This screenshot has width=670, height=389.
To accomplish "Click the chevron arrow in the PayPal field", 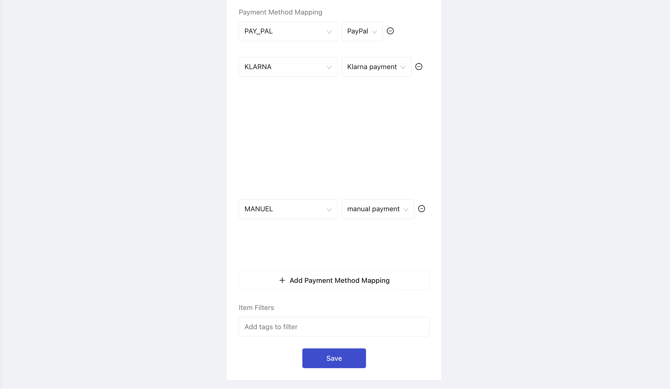I will click(x=374, y=32).
